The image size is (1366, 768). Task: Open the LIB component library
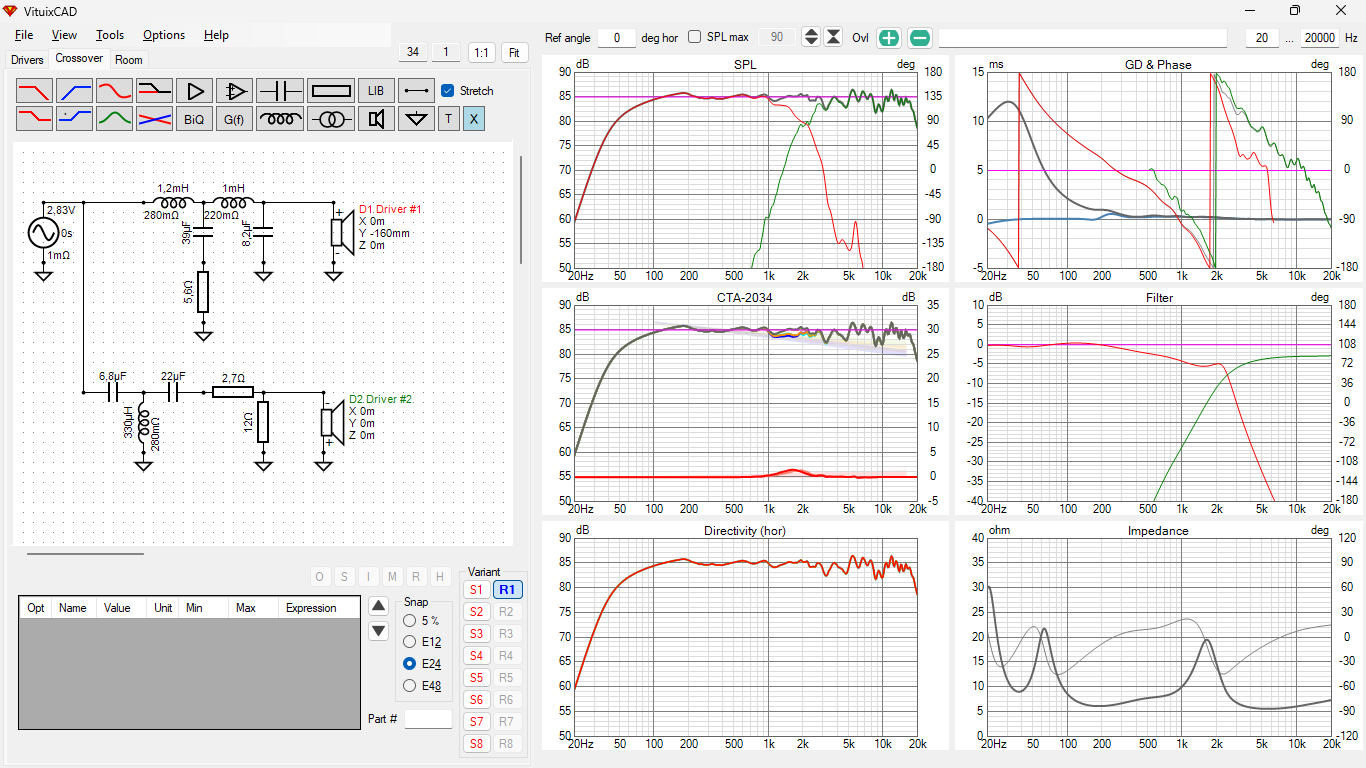pos(376,91)
